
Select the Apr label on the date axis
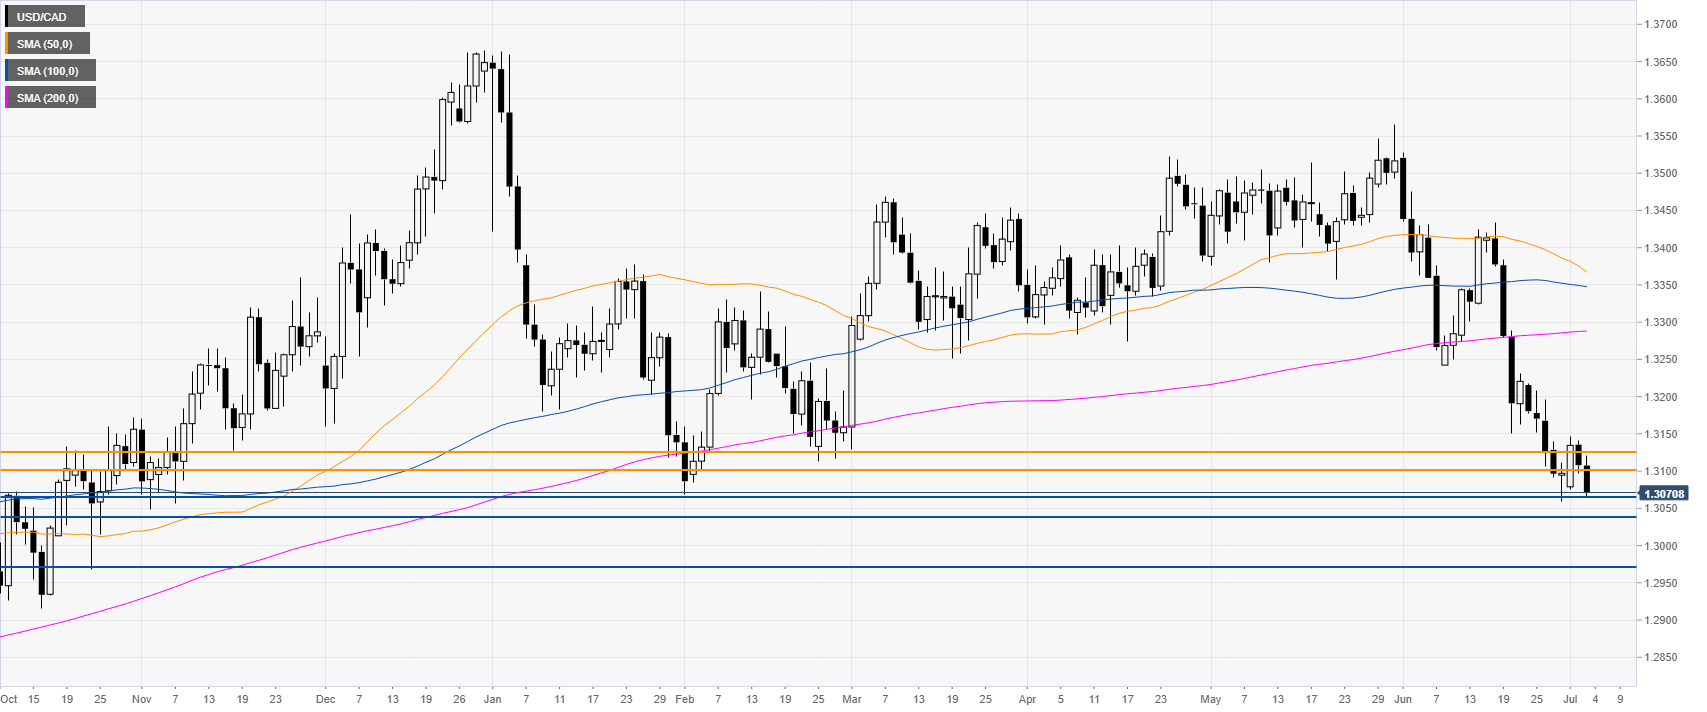(1027, 700)
